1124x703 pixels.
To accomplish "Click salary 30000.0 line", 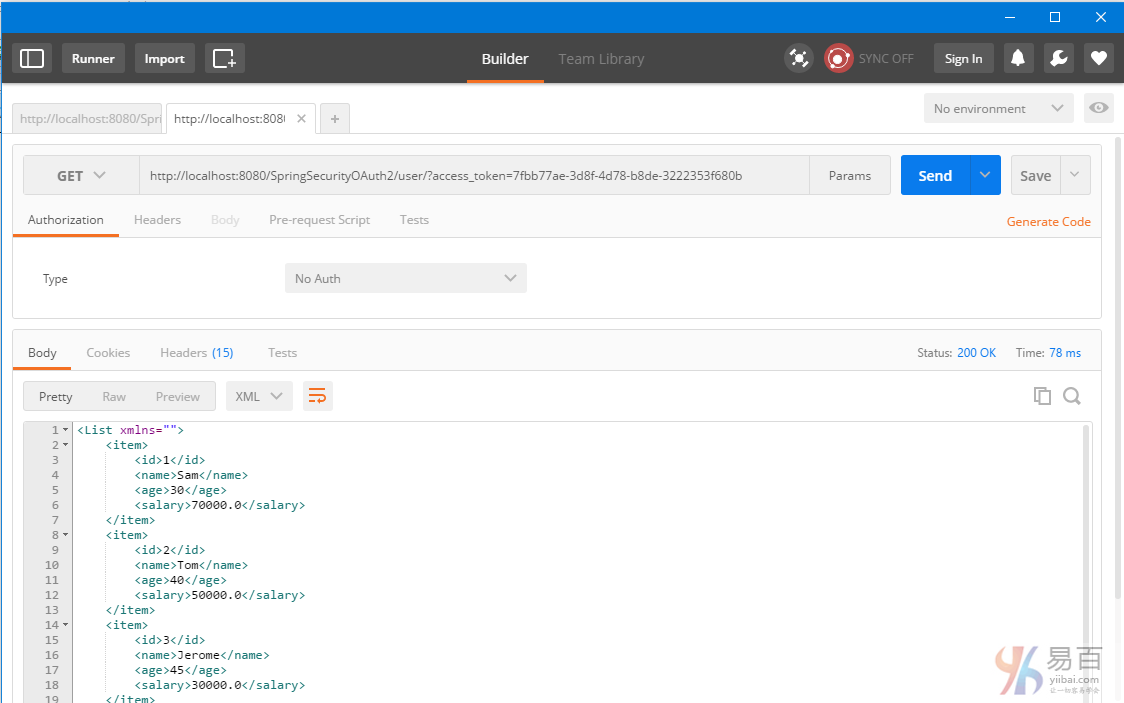I will (x=219, y=685).
